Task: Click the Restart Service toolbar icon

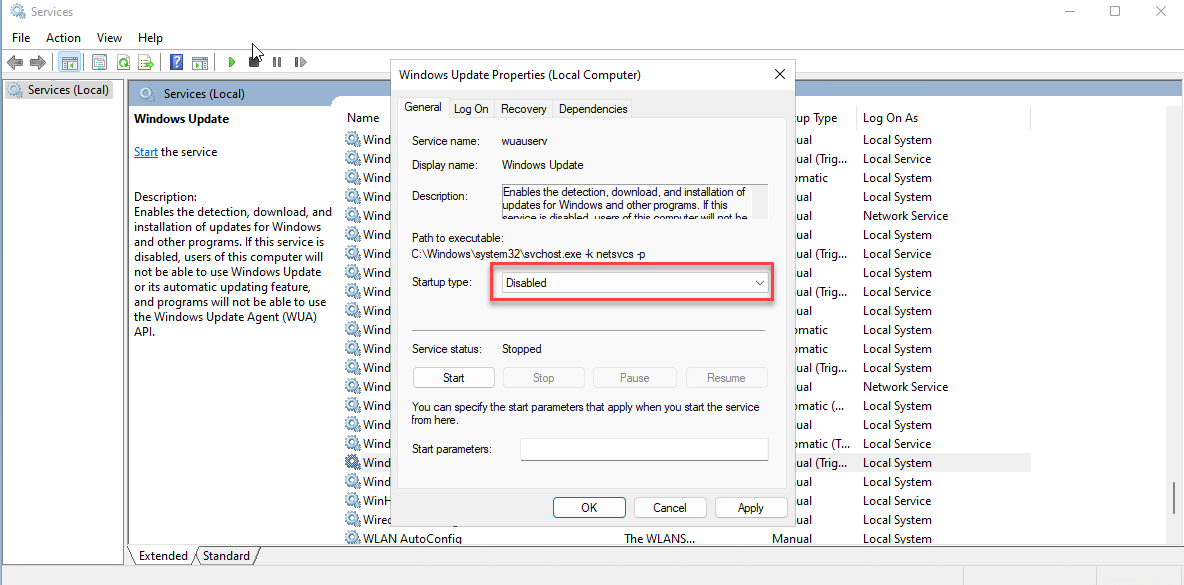Action: (x=301, y=62)
